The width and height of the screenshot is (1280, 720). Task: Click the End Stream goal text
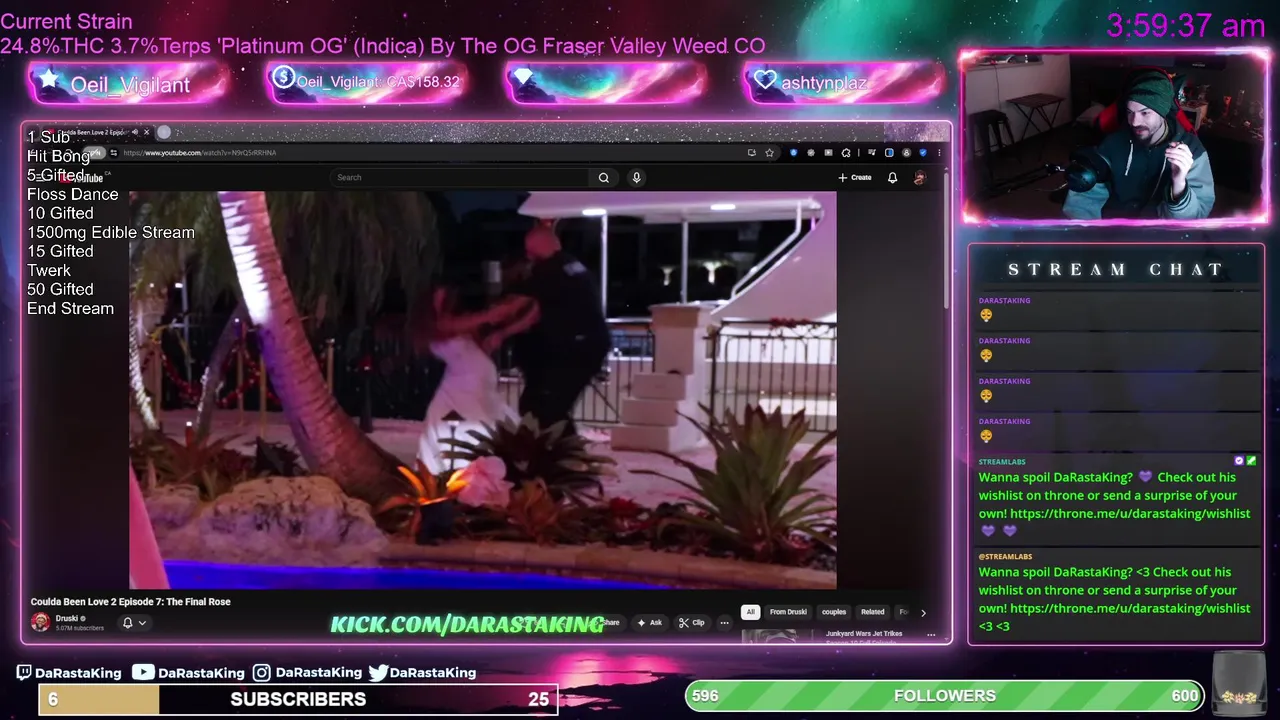70,308
